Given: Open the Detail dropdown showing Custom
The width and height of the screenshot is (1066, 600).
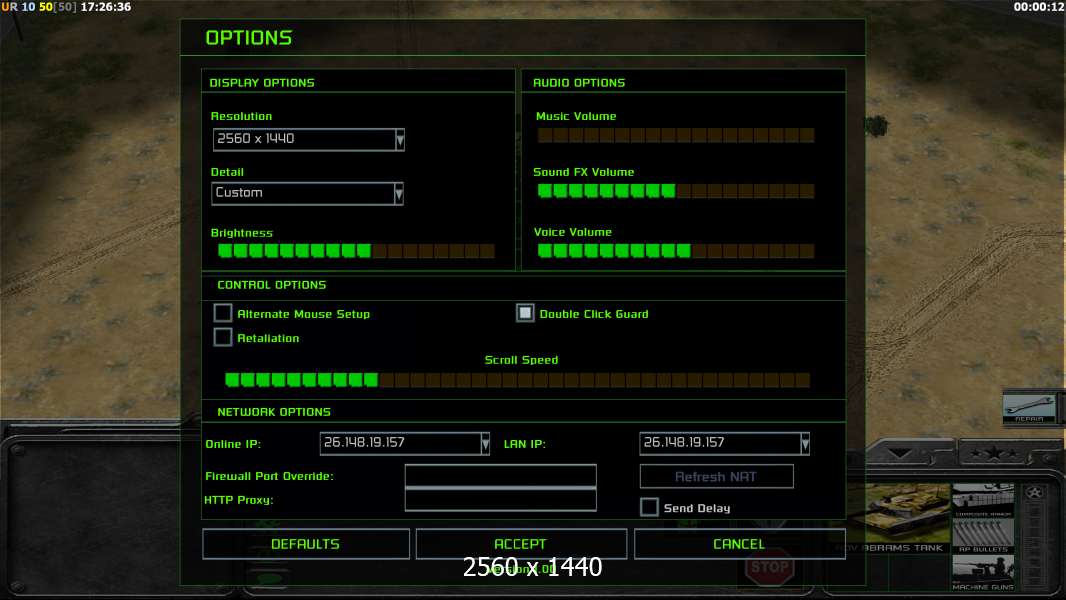Looking at the screenshot, I should [x=307, y=193].
